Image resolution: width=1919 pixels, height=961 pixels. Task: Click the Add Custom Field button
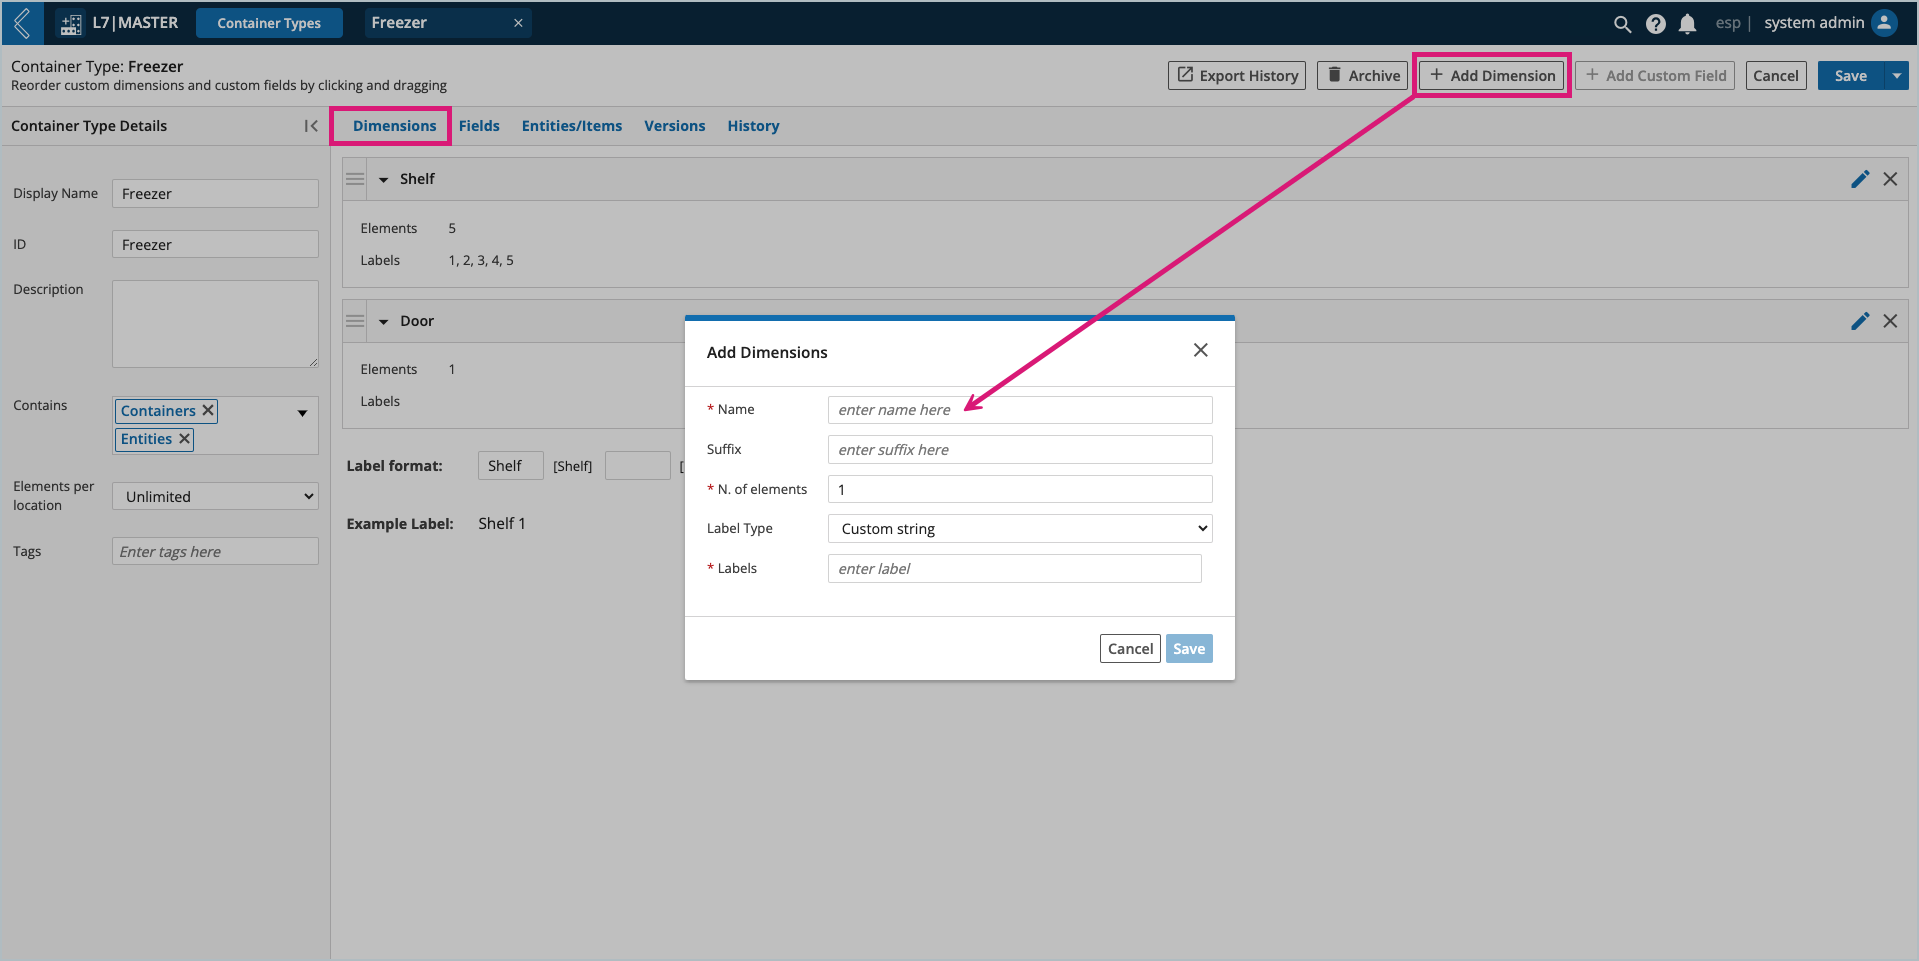coord(1655,76)
